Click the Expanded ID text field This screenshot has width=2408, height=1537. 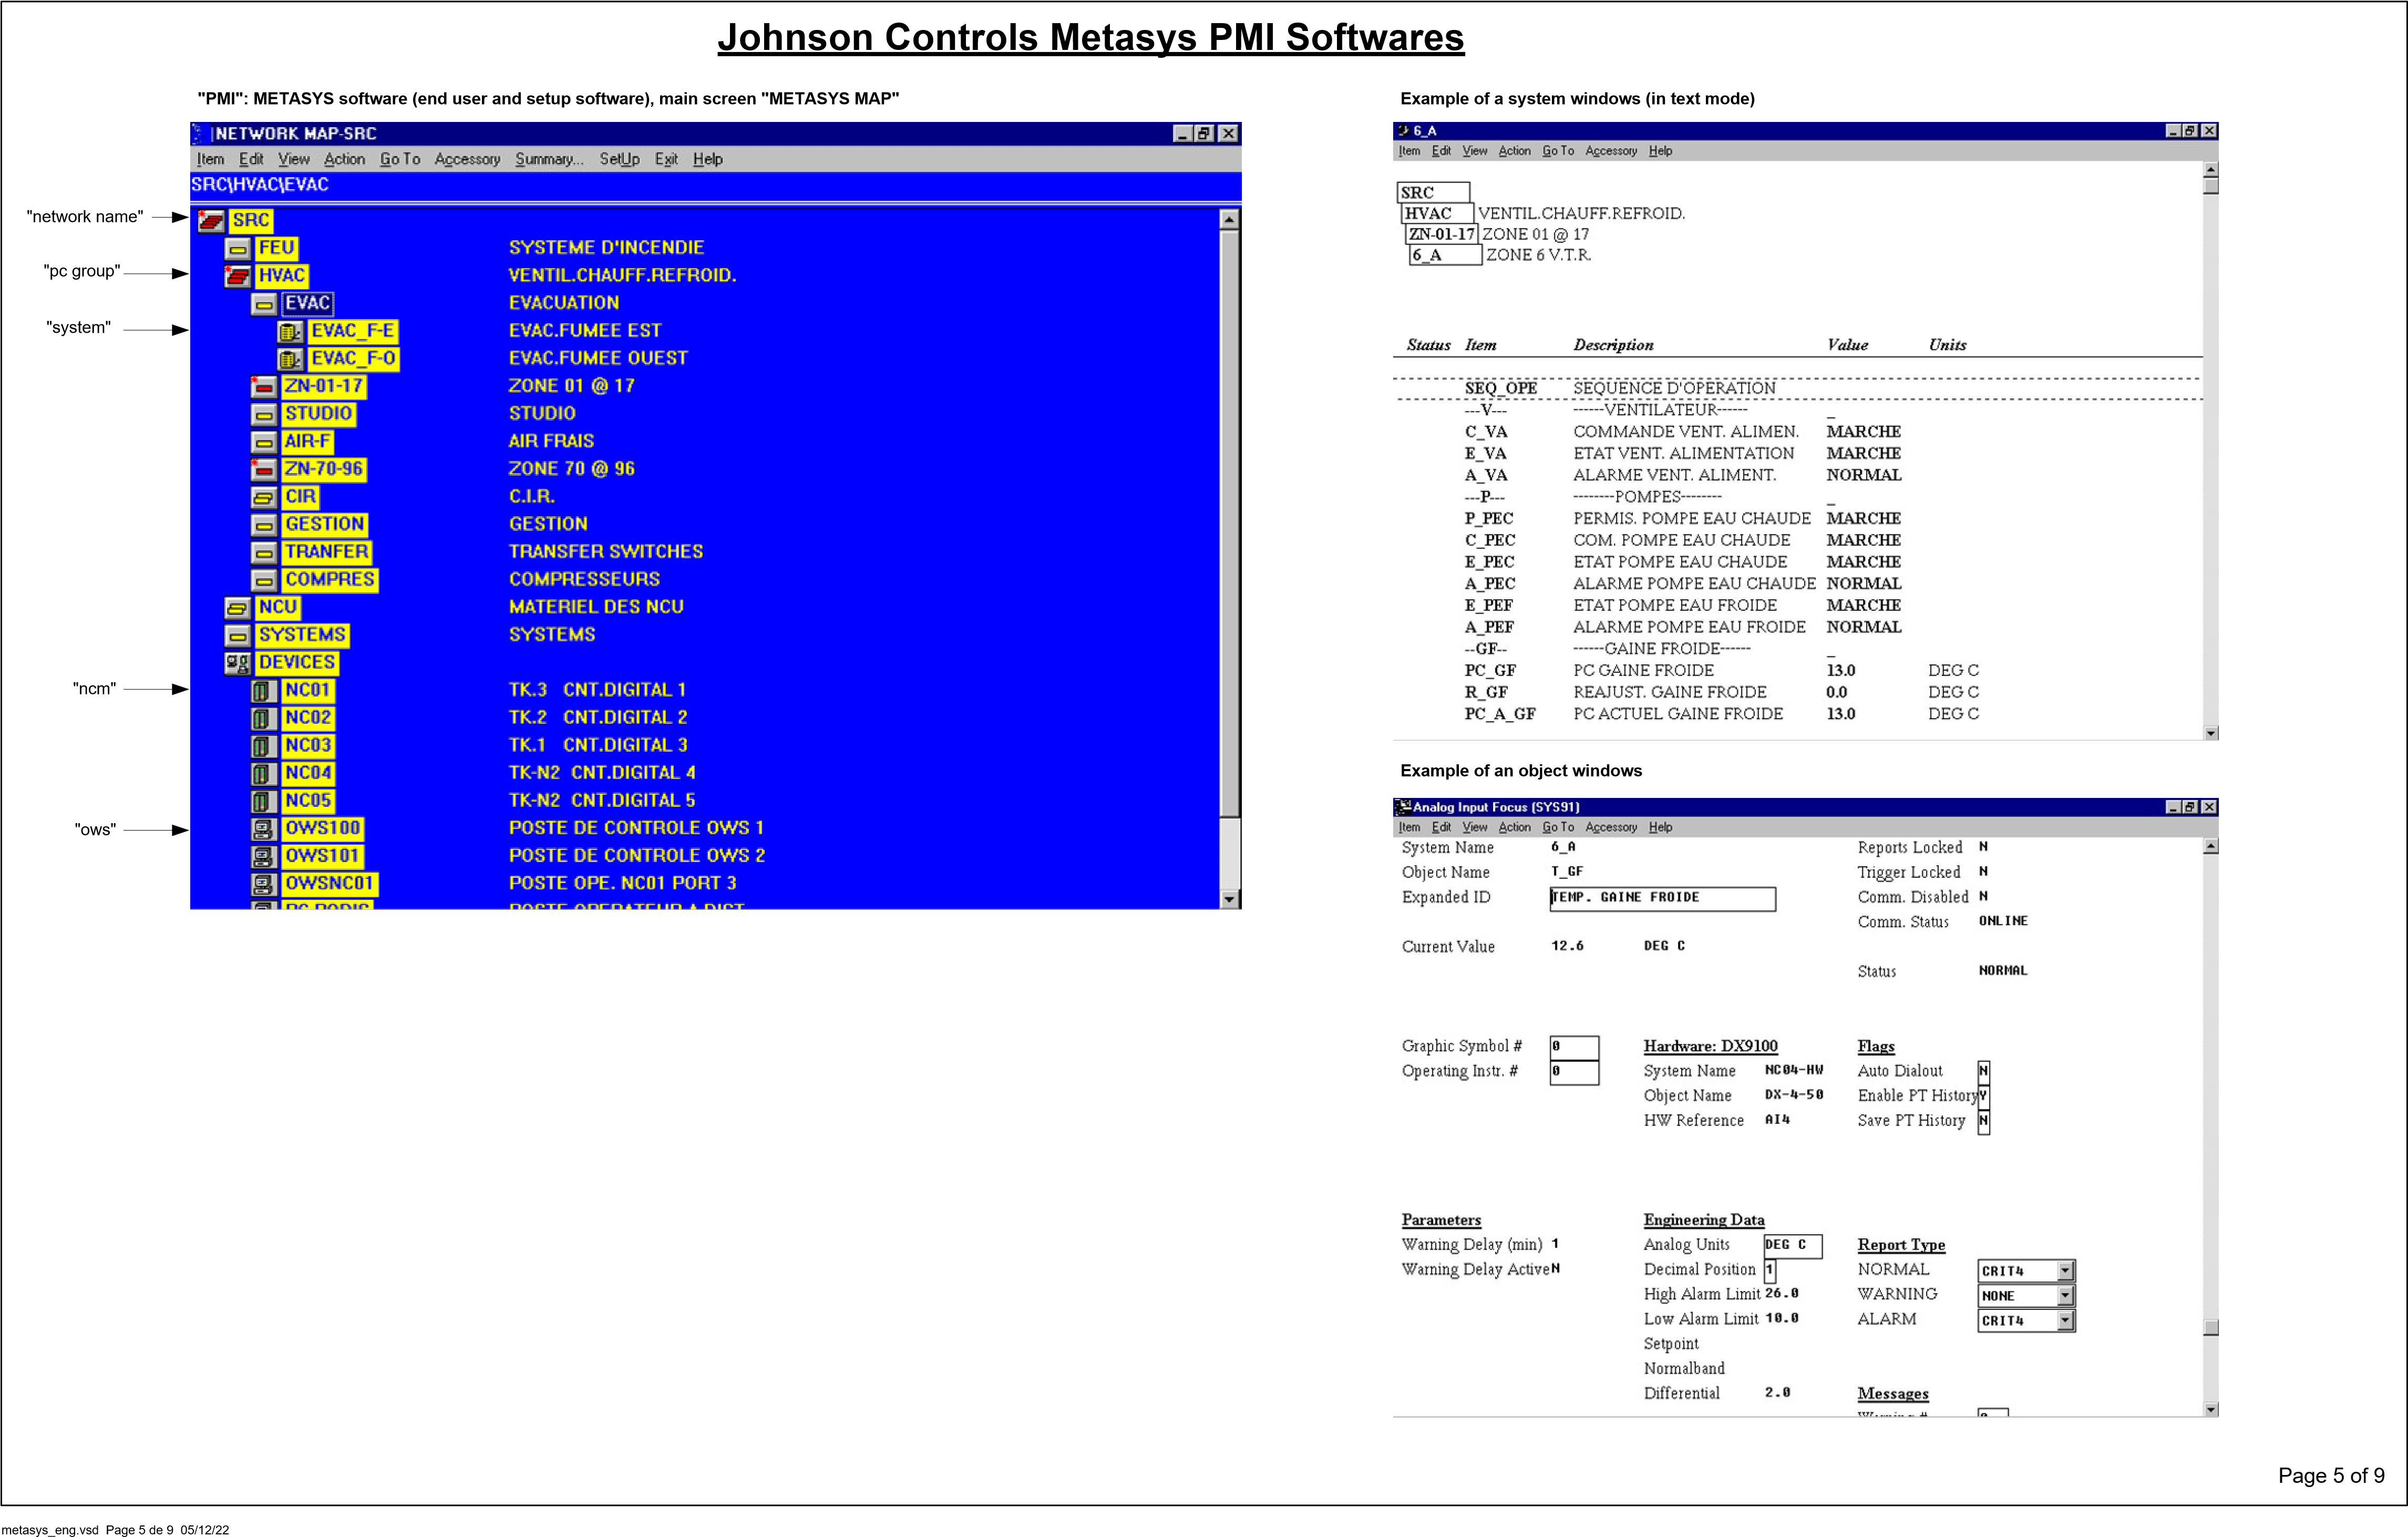(x=1662, y=898)
